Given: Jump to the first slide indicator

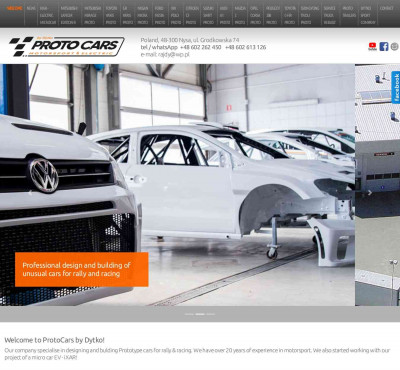Looking at the screenshot, I should tap(189, 314).
